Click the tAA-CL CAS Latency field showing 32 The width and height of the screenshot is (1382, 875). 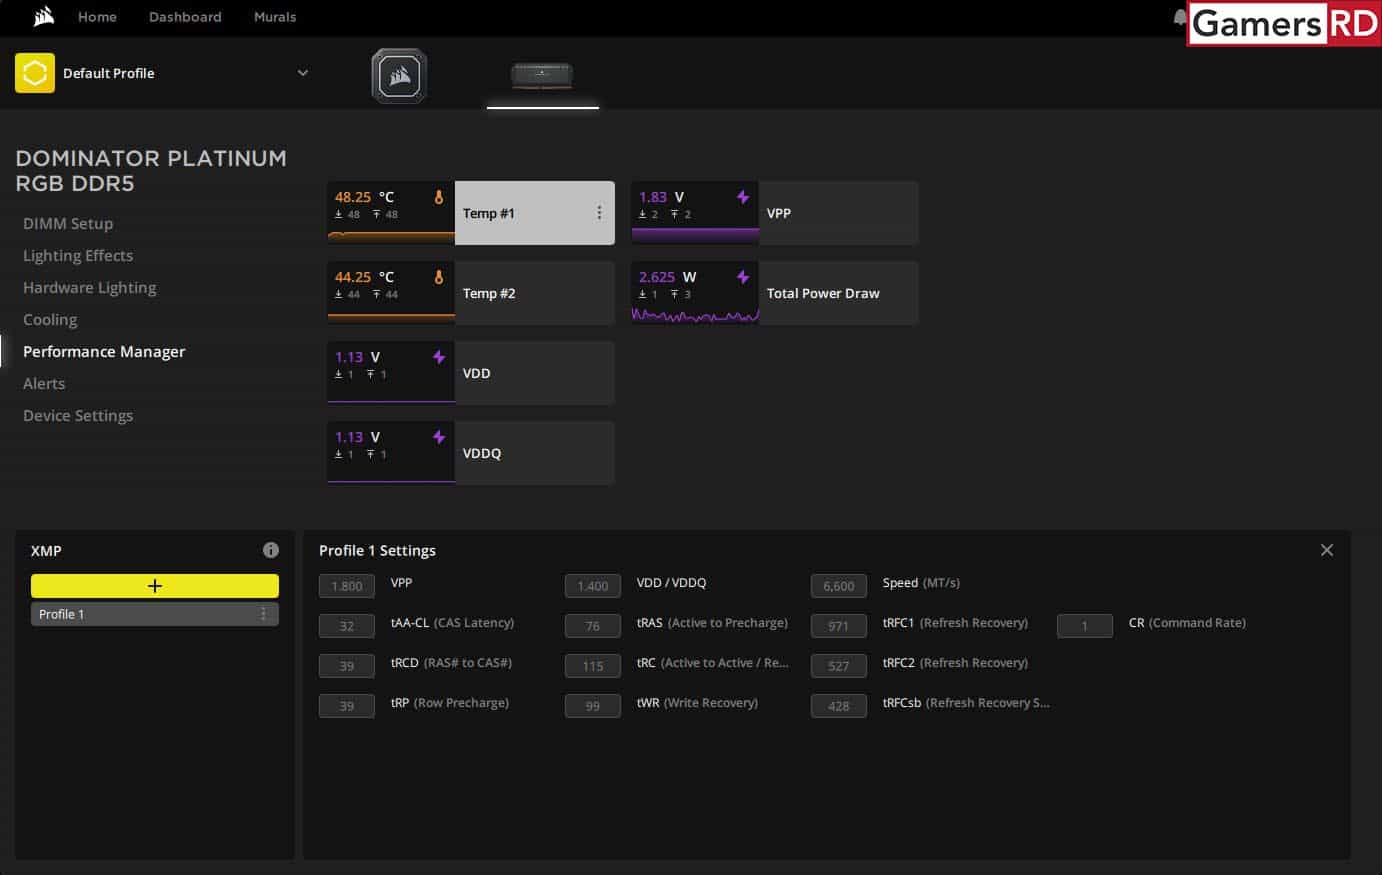(347, 626)
